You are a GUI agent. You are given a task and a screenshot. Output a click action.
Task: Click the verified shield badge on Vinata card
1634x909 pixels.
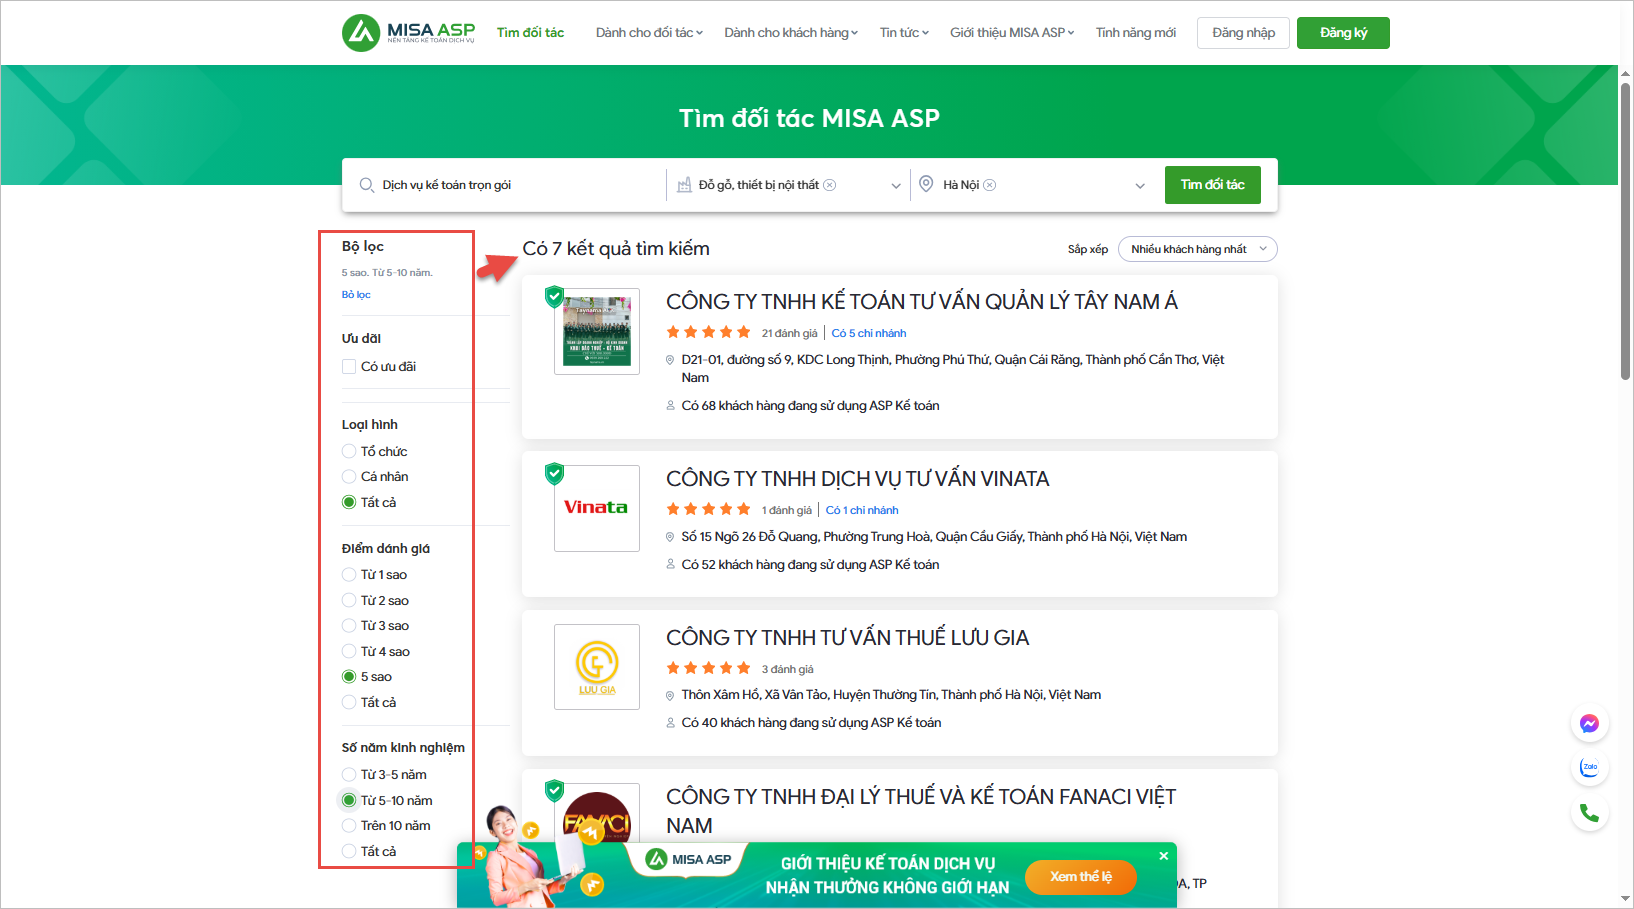pyautogui.click(x=554, y=473)
